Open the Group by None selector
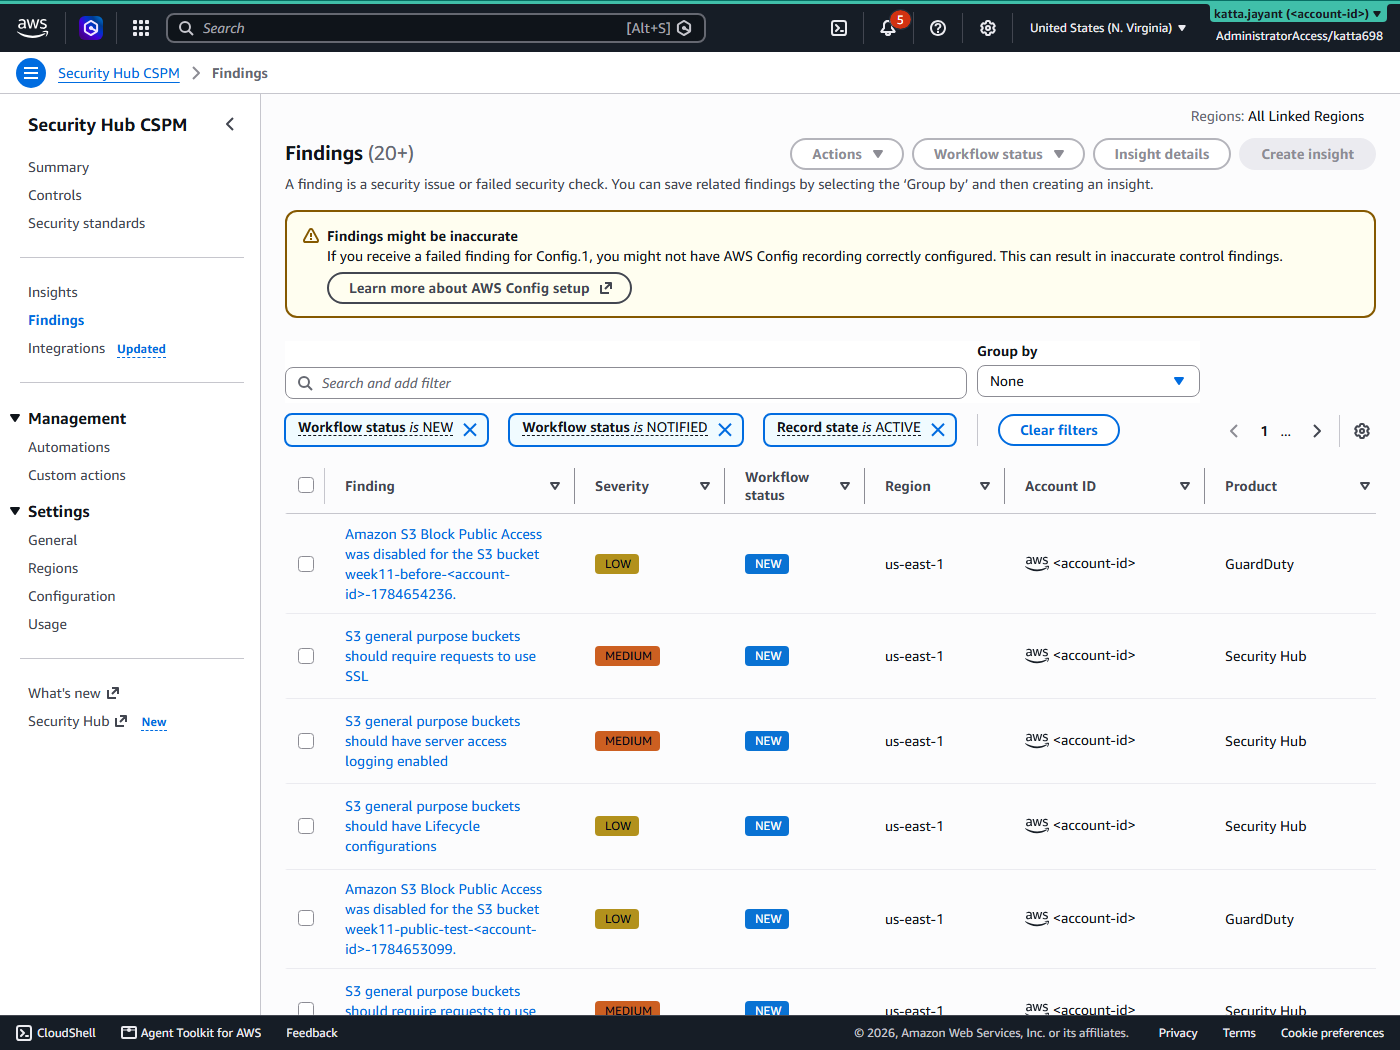 point(1088,381)
